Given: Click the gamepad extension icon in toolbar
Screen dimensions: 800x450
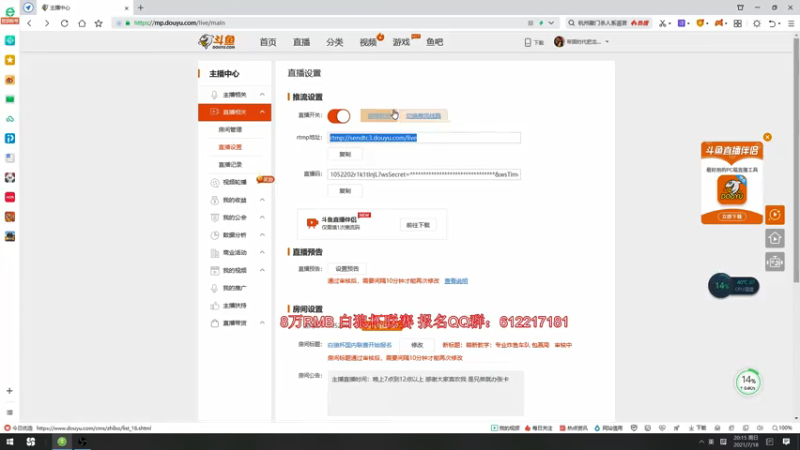Looking at the screenshot, I should [x=719, y=23].
